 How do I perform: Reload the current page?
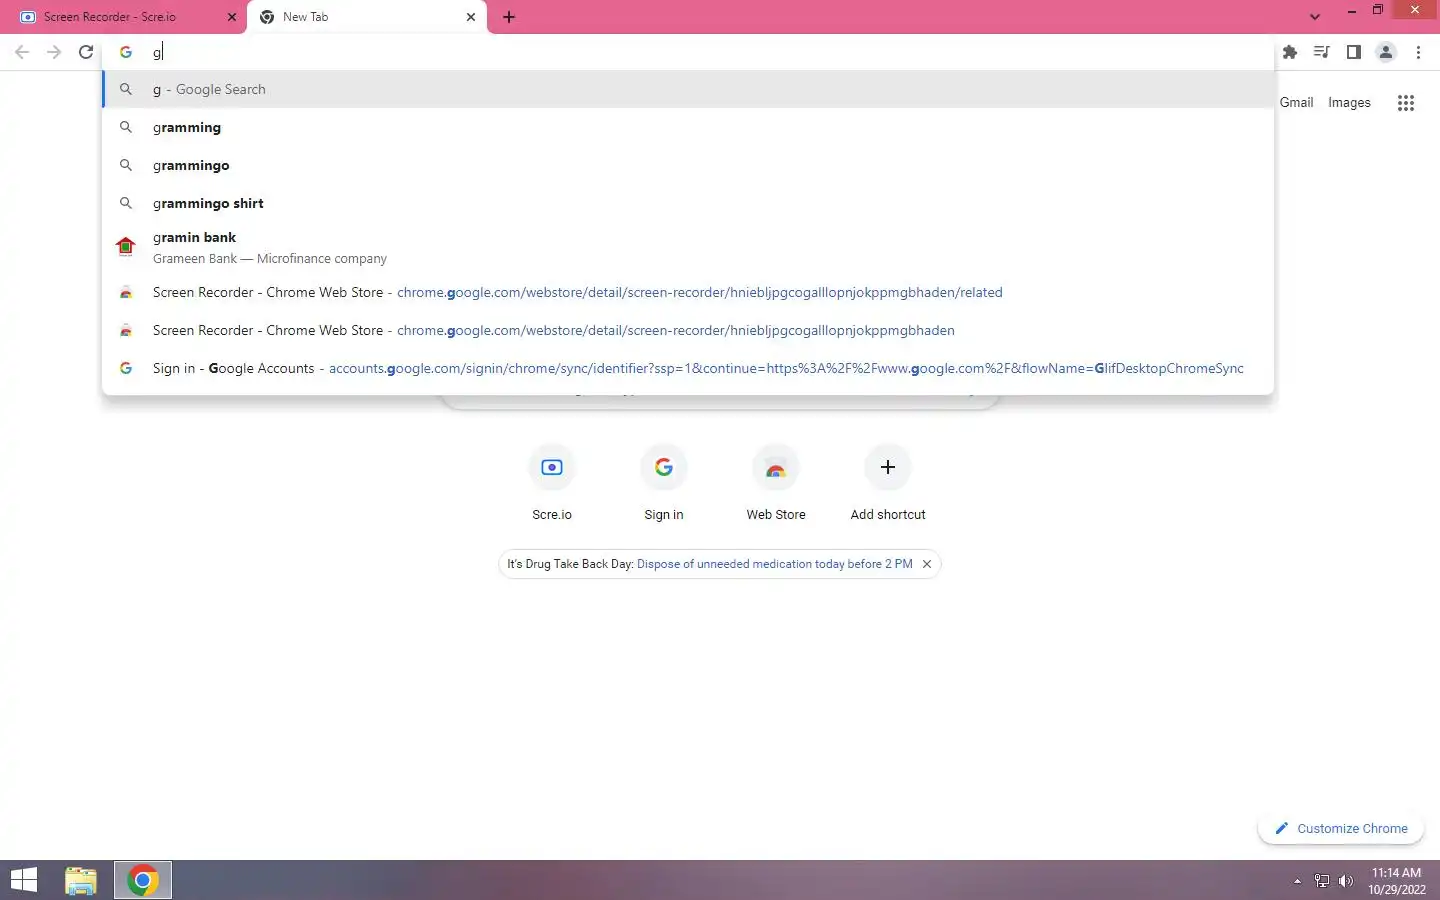(86, 52)
